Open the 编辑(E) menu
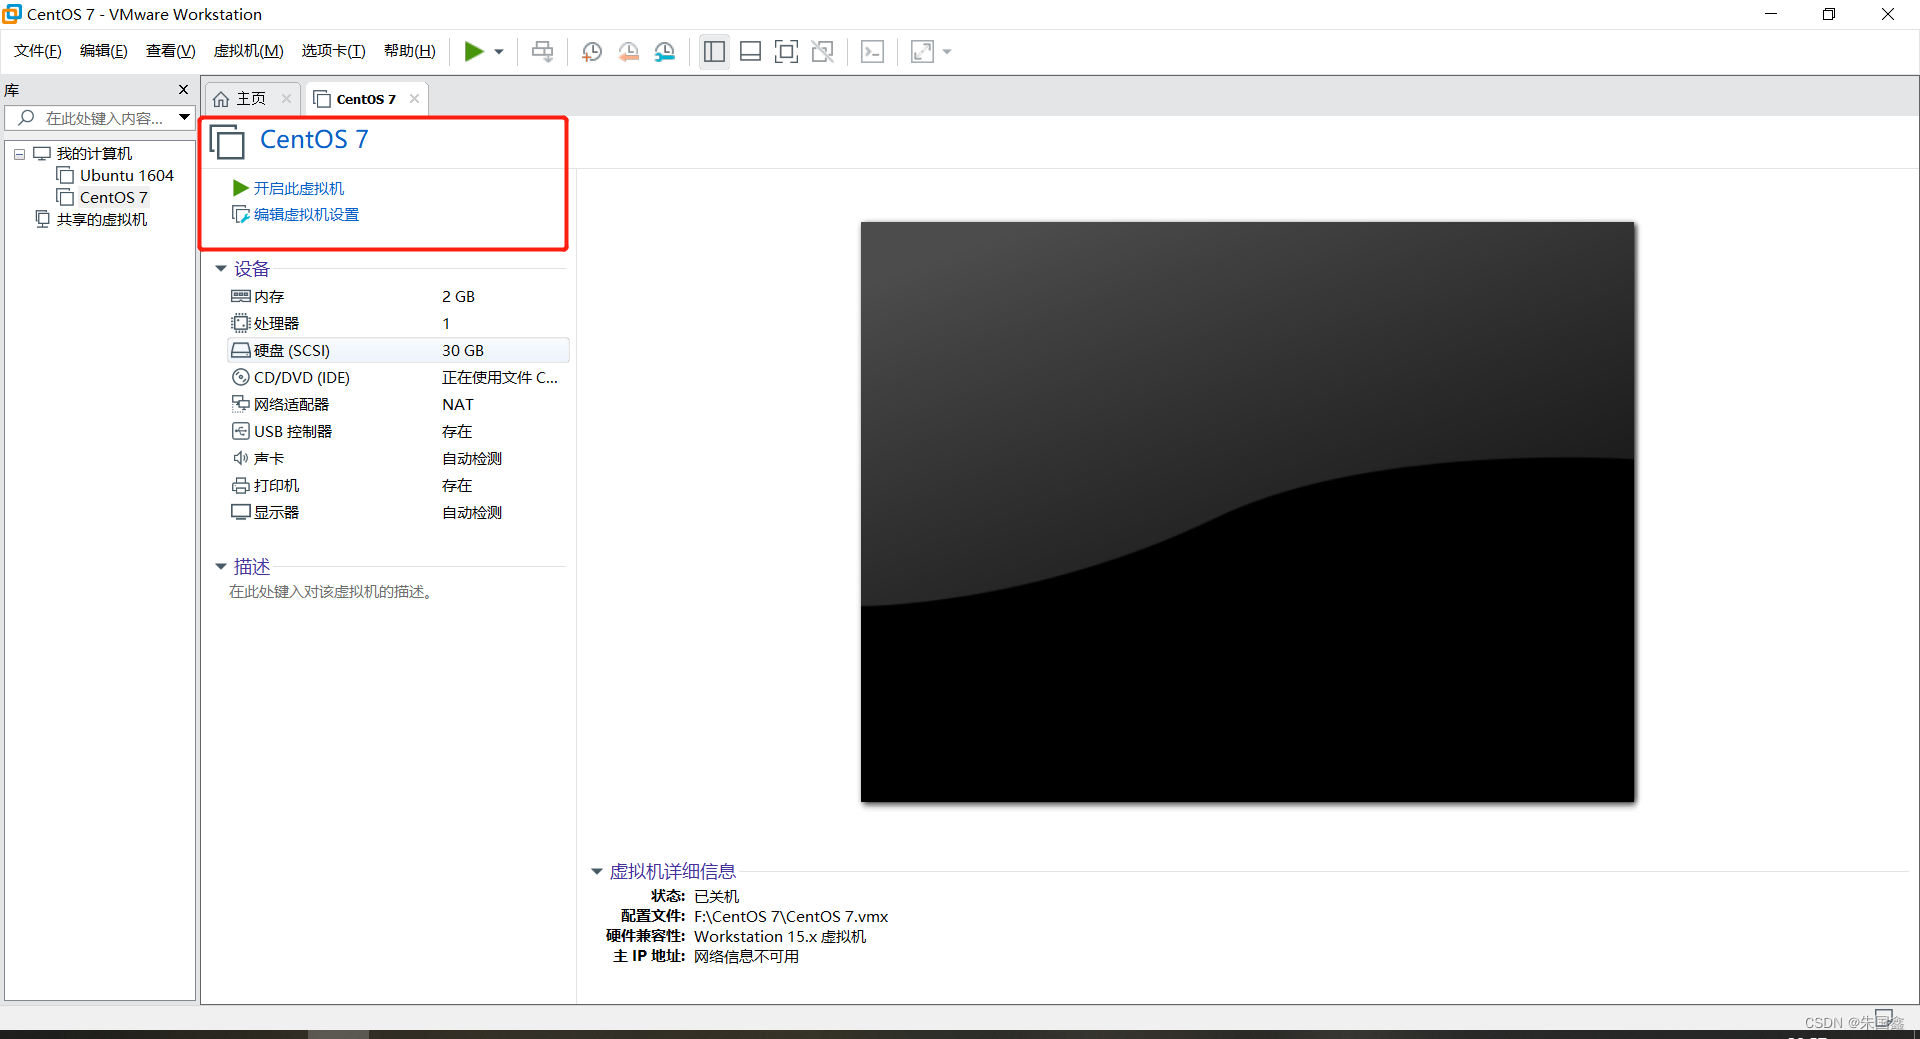 coord(103,51)
